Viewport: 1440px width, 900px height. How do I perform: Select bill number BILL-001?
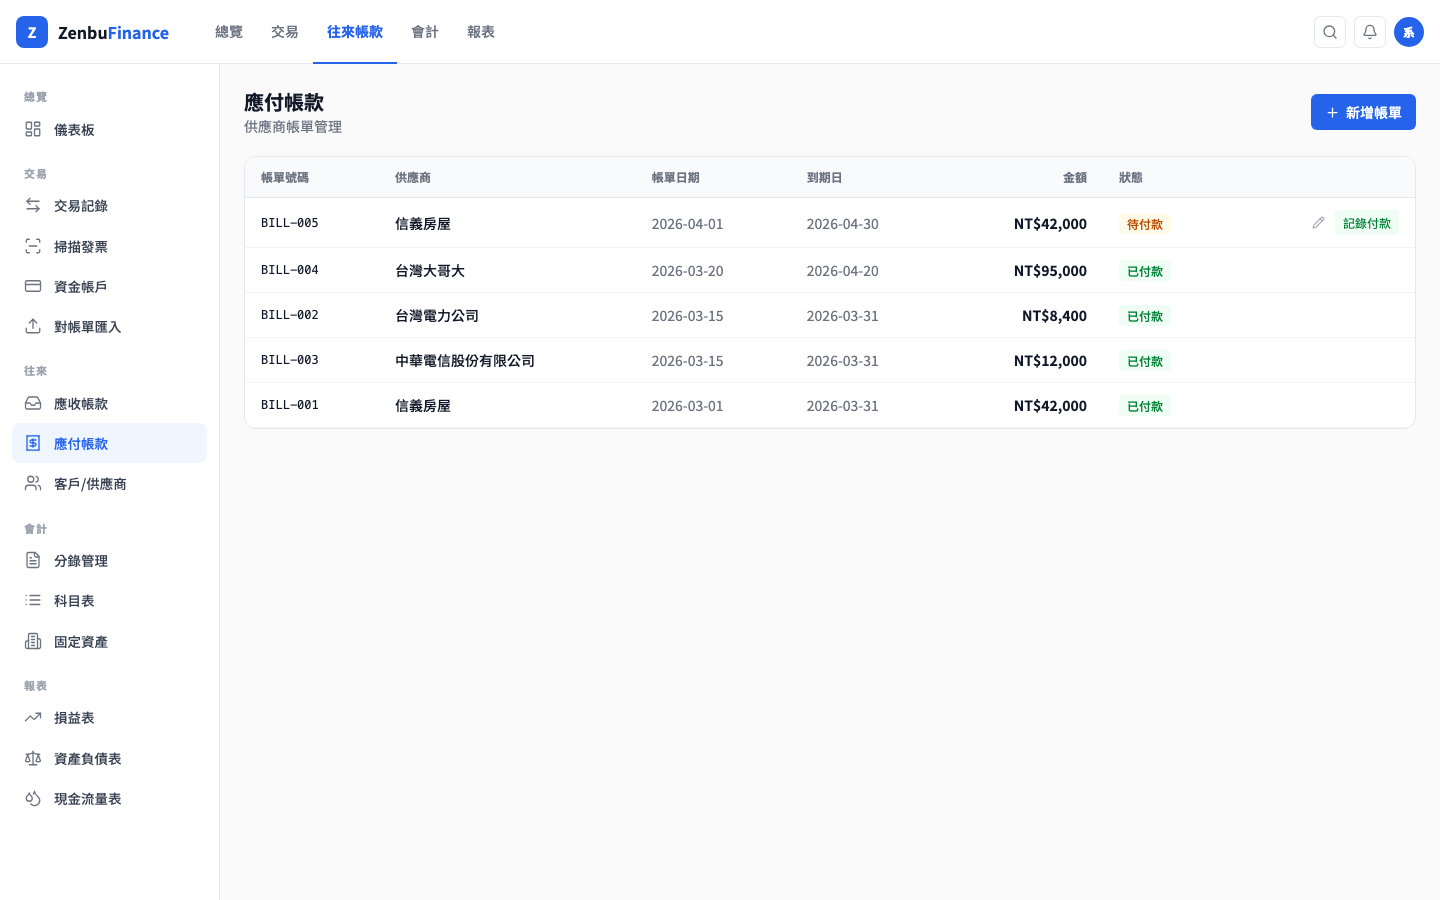pos(290,405)
